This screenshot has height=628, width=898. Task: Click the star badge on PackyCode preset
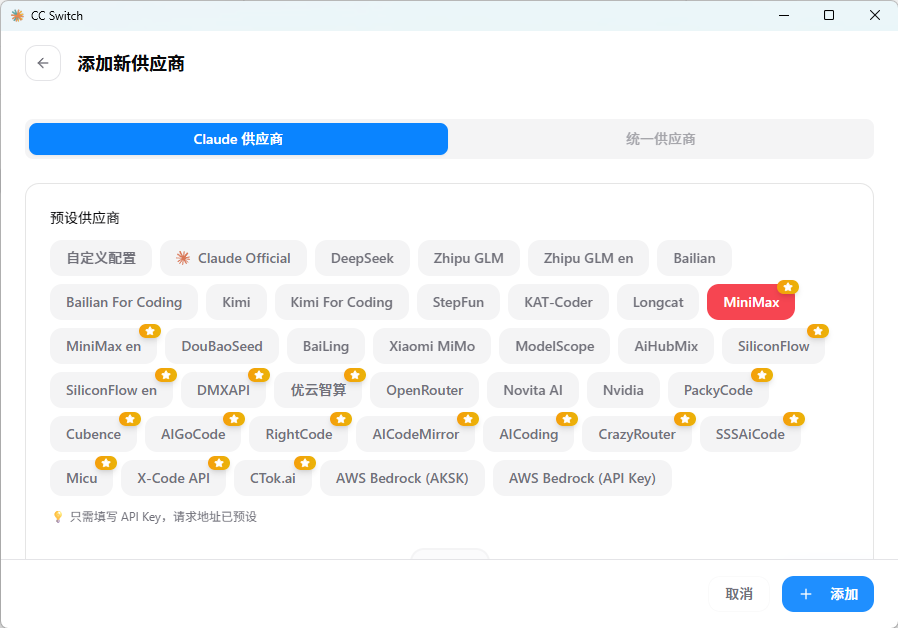coord(761,375)
